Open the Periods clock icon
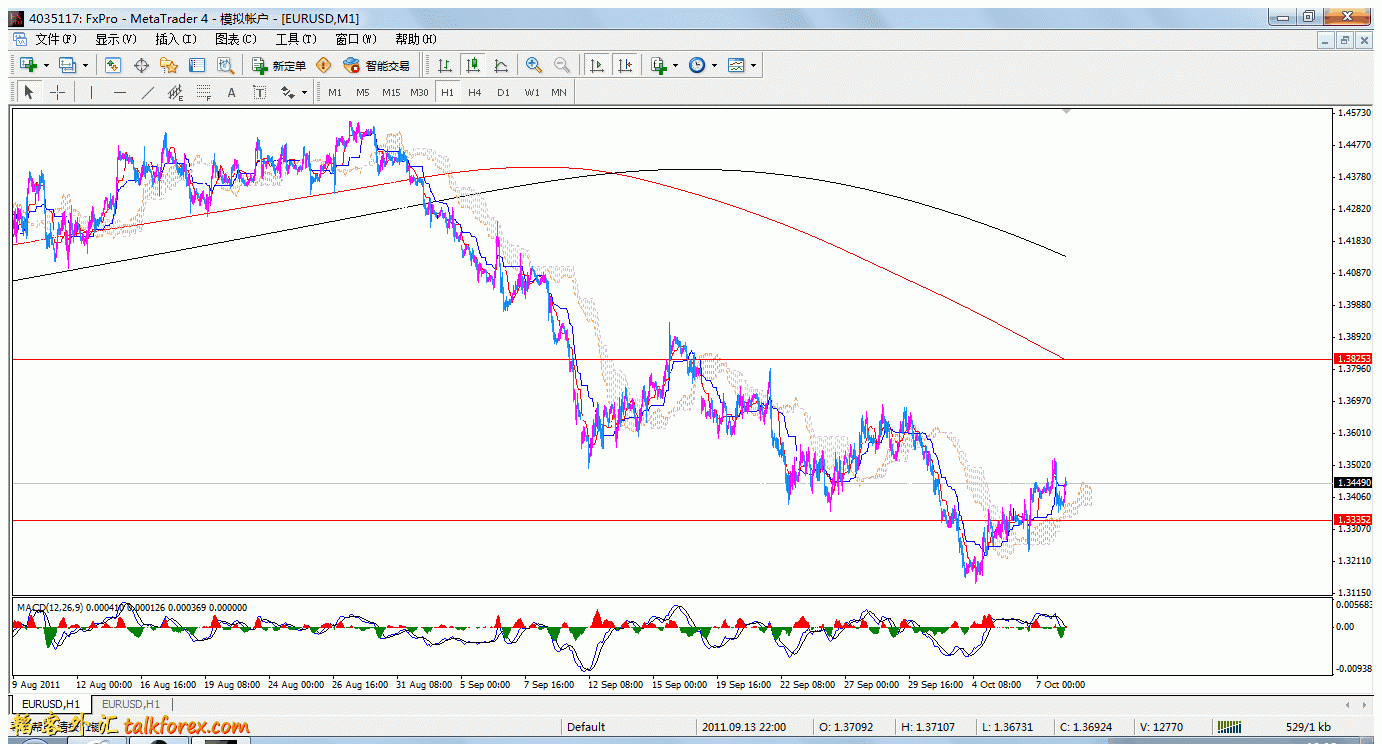 coord(697,65)
